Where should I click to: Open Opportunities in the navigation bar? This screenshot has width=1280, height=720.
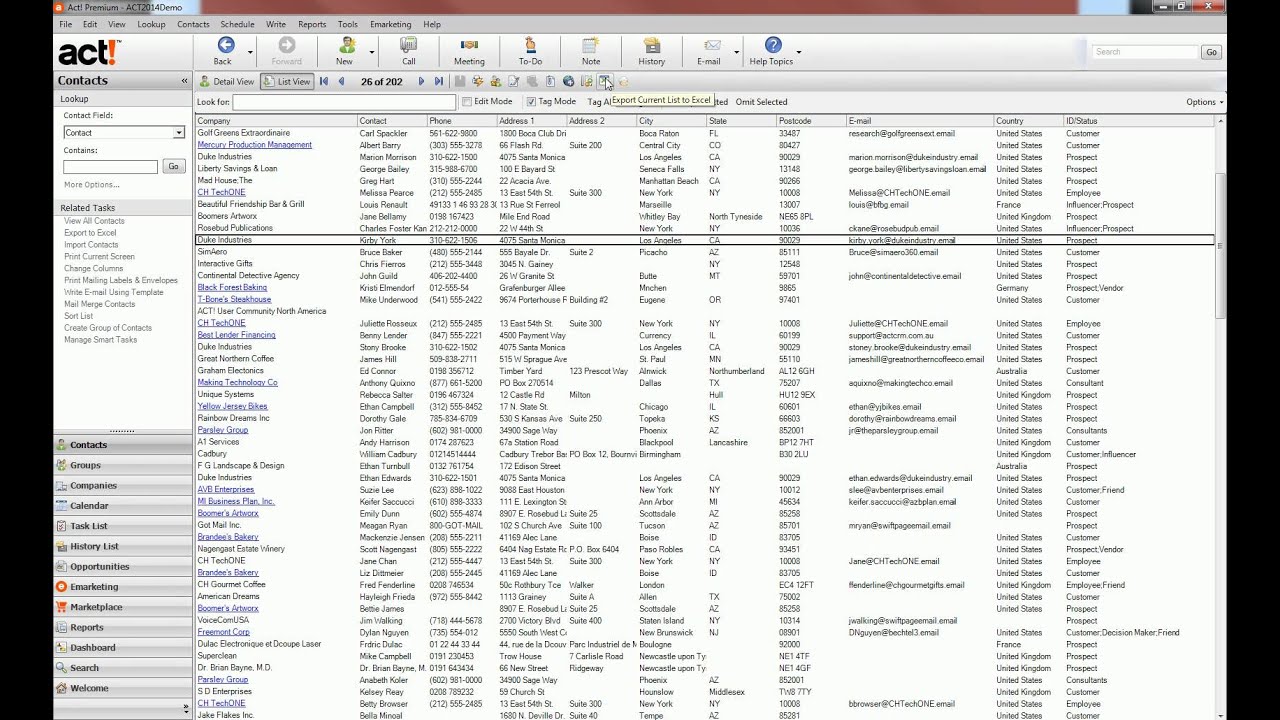(x=122, y=566)
